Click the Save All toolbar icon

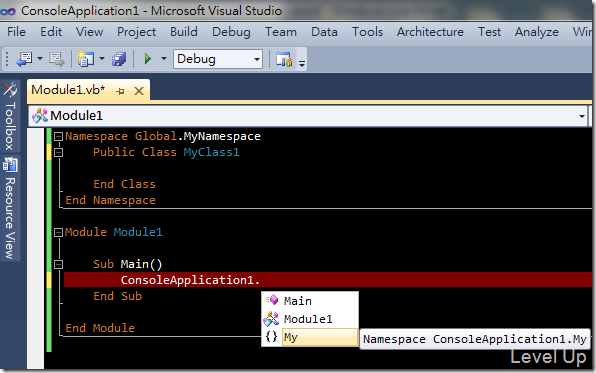point(119,59)
